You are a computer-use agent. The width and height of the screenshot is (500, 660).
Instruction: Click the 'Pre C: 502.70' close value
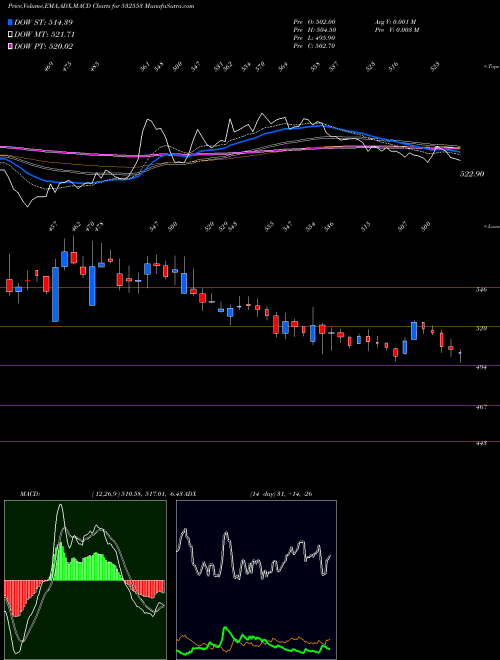pos(314,46)
